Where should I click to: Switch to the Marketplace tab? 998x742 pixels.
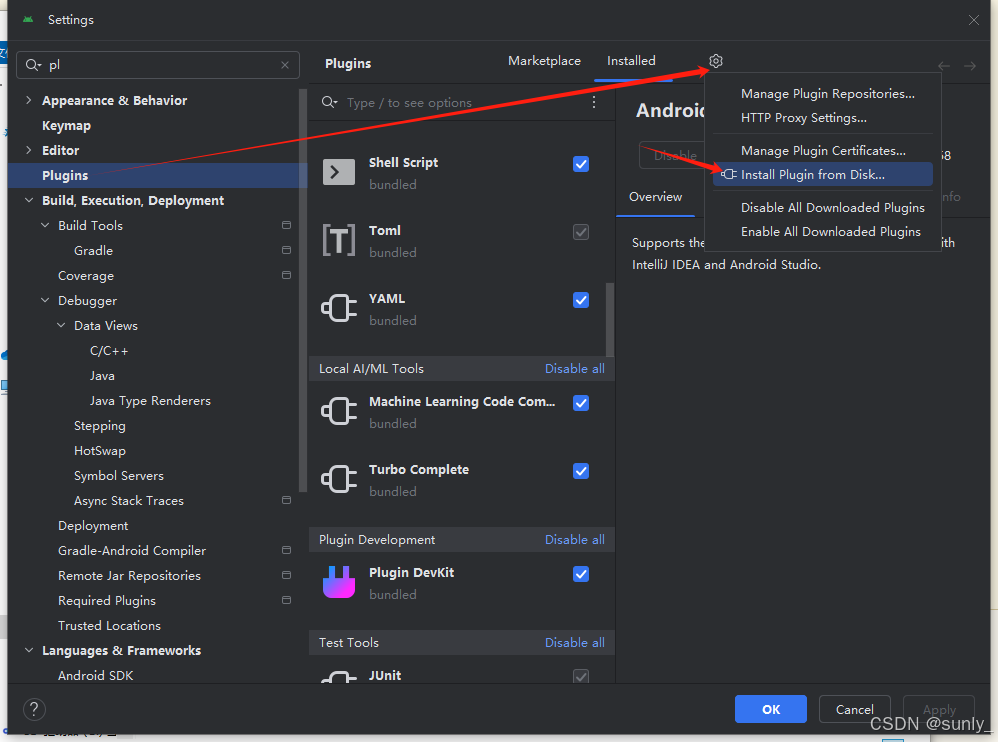coord(544,61)
